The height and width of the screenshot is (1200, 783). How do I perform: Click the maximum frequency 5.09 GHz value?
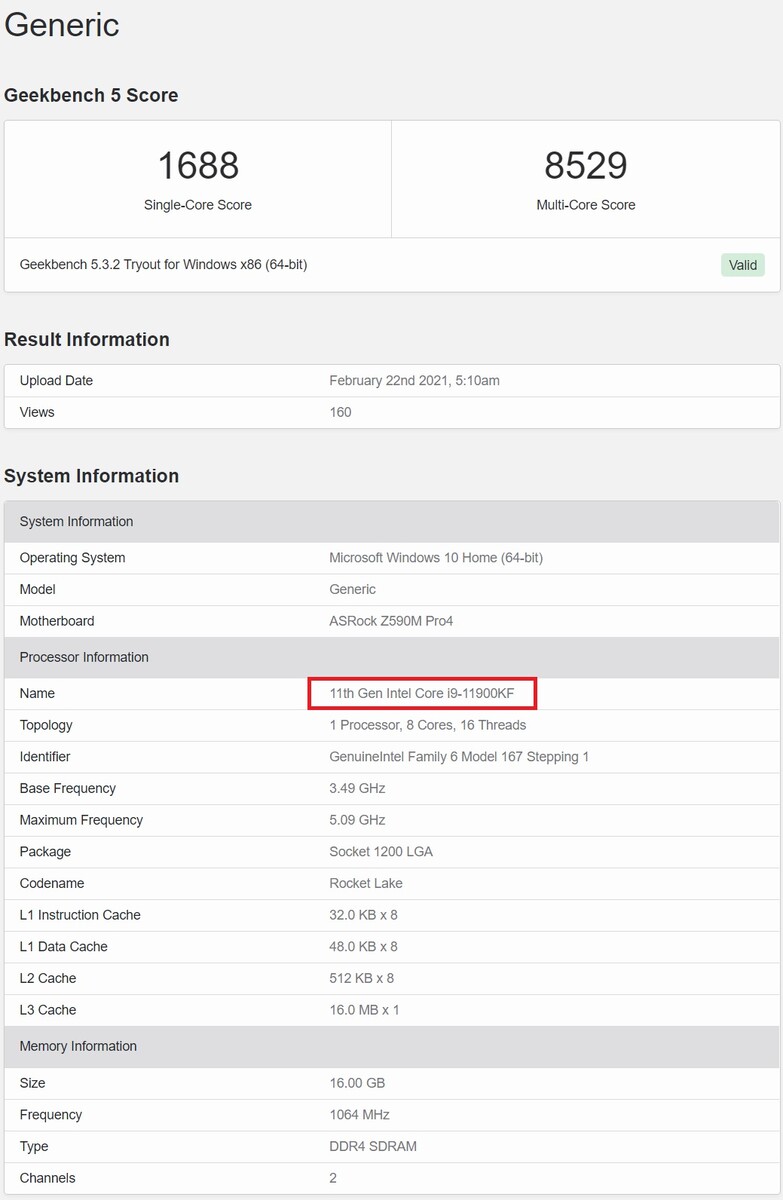click(357, 820)
